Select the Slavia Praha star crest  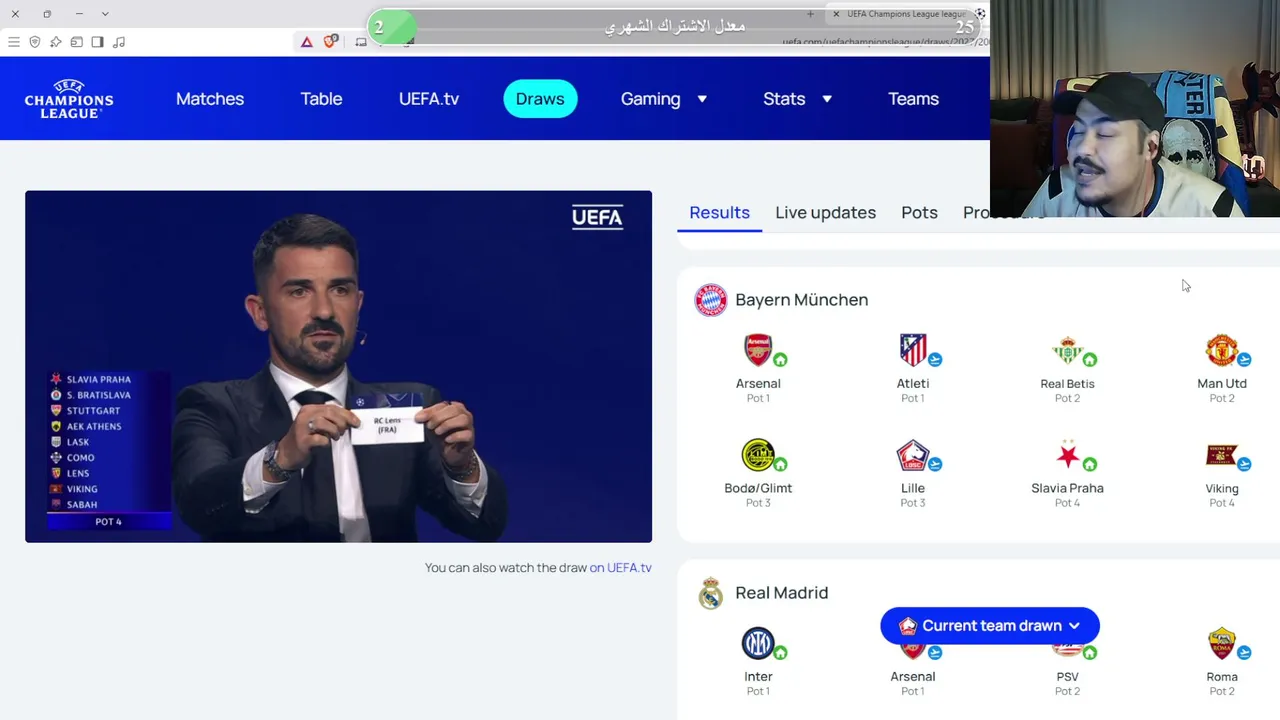tap(1067, 455)
